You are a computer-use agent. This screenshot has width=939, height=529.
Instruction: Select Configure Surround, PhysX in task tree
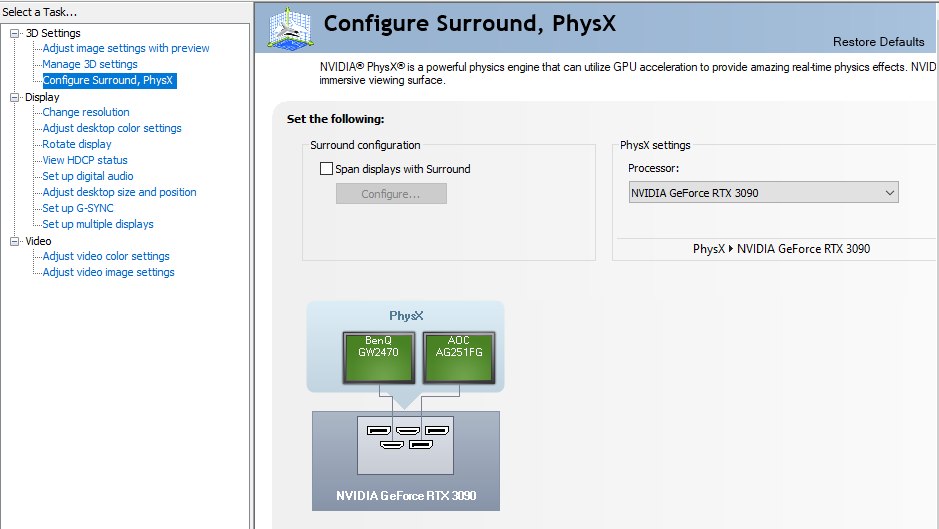(108, 80)
